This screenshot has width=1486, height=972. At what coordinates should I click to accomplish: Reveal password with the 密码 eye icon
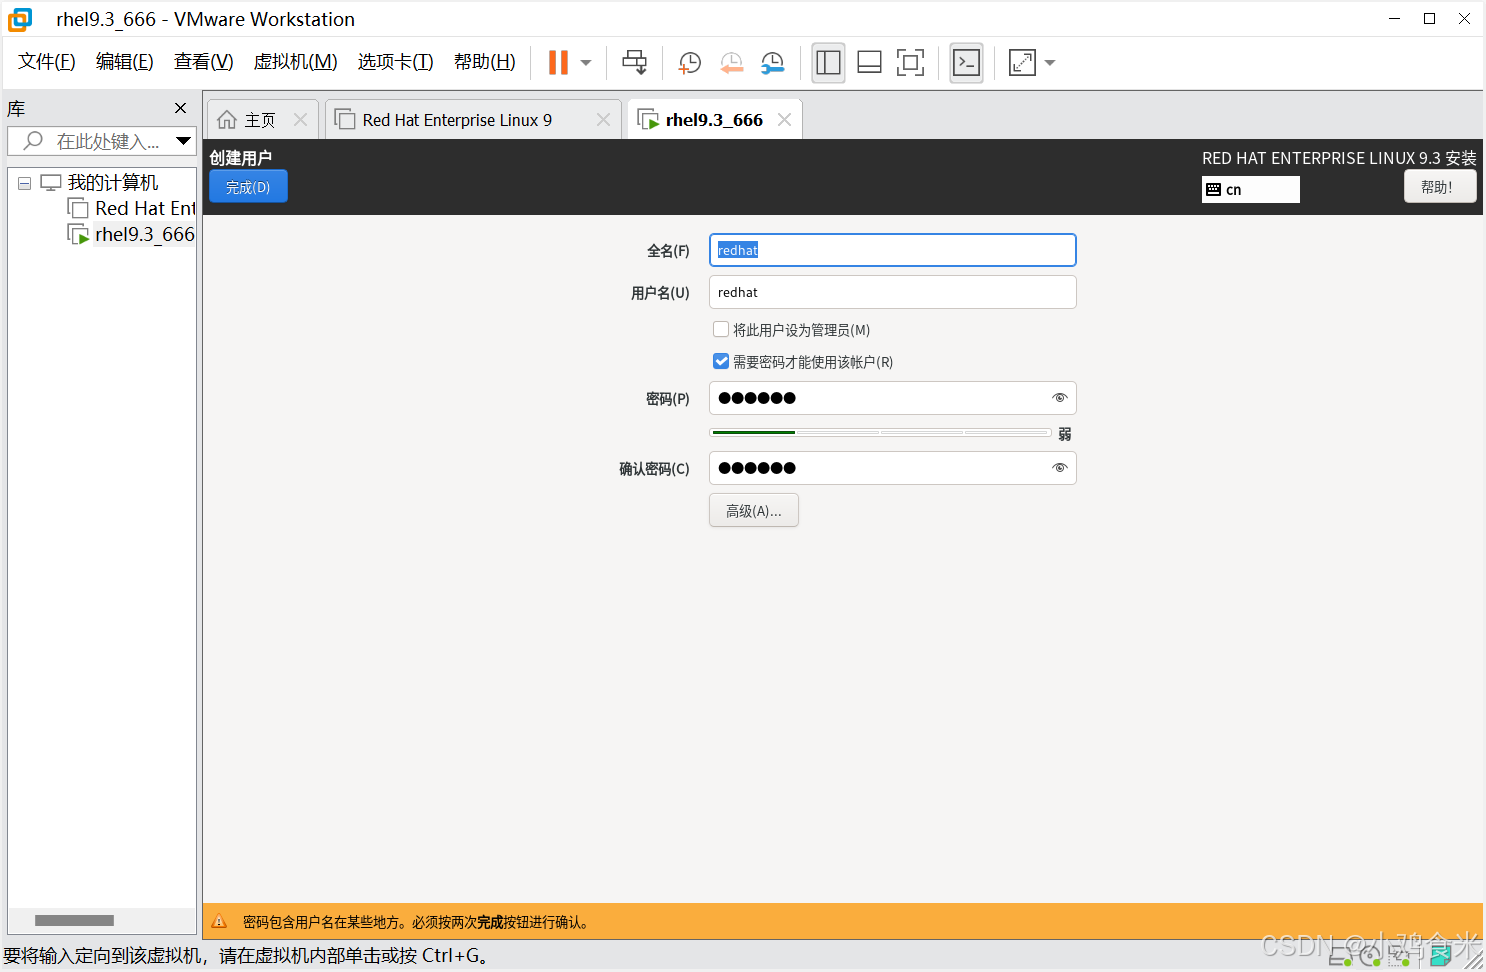pos(1060,398)
